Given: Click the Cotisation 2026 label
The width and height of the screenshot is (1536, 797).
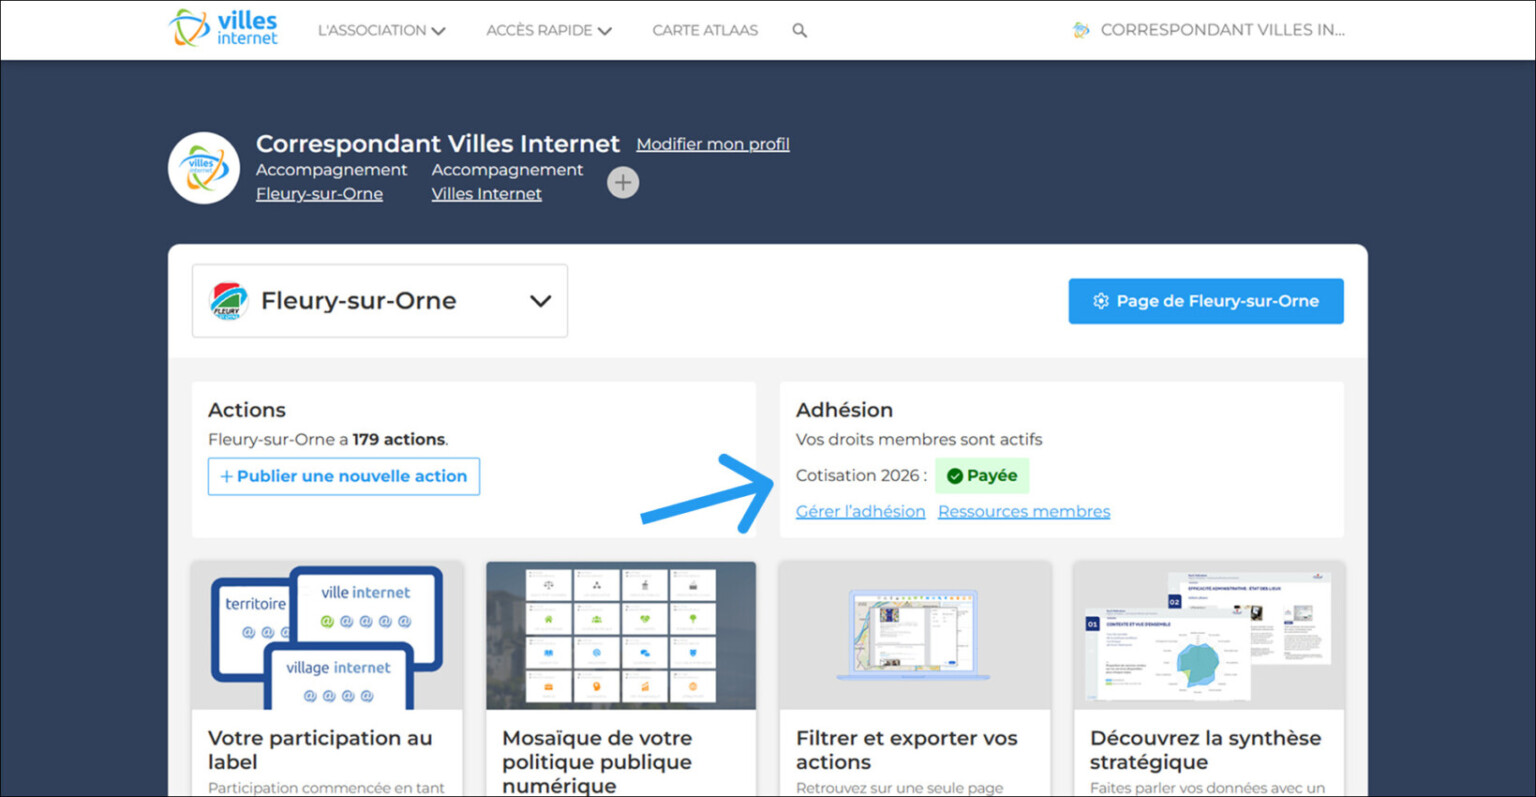Looking at the screenshot, I should (861, 476).
